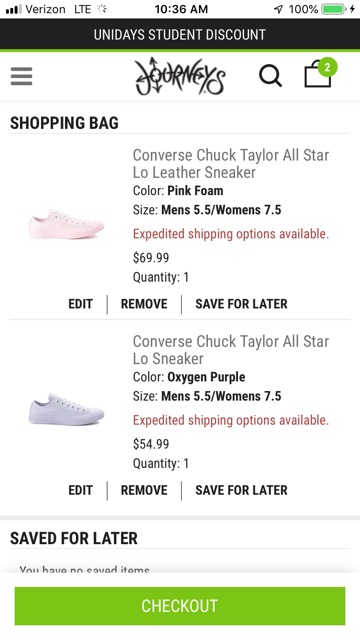Remove the Oxygen Purple sneaker
The width and height of the screenshot is (360, 640).
tap(144, 490)
